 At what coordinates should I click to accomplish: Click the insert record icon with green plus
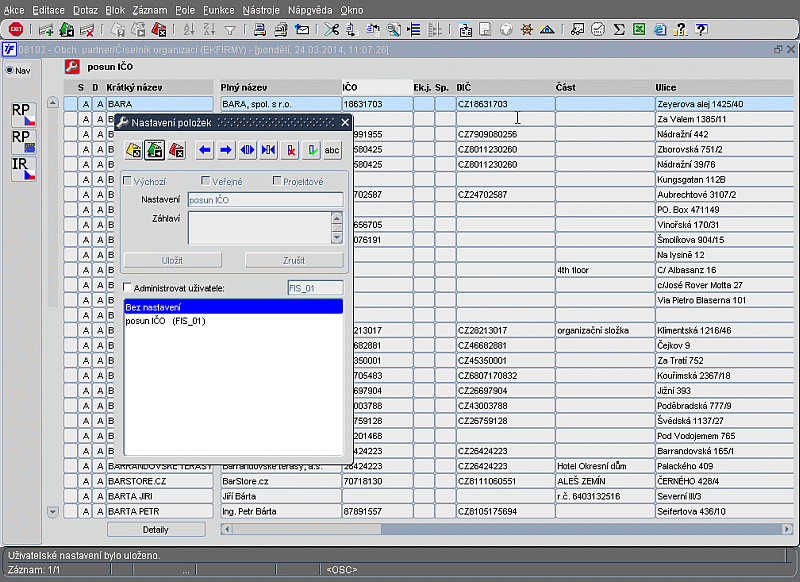46,30
